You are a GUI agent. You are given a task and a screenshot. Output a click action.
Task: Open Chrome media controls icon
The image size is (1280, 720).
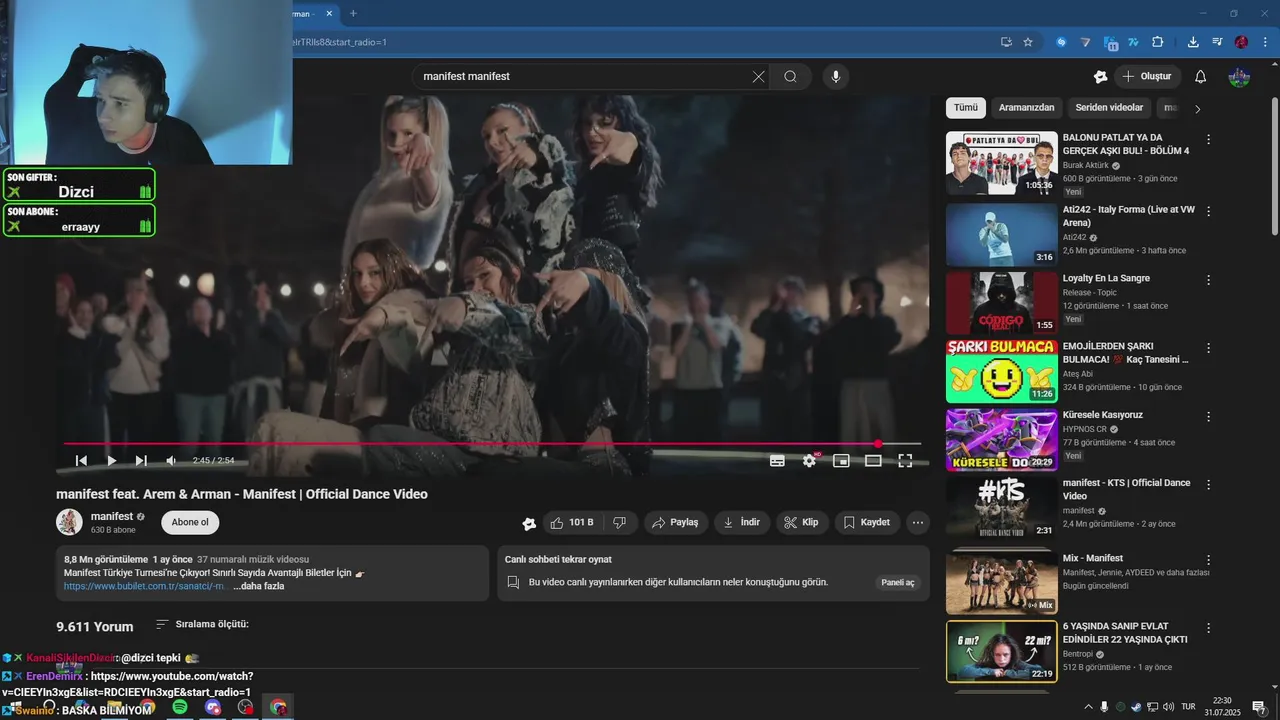tap(1217, 42)
